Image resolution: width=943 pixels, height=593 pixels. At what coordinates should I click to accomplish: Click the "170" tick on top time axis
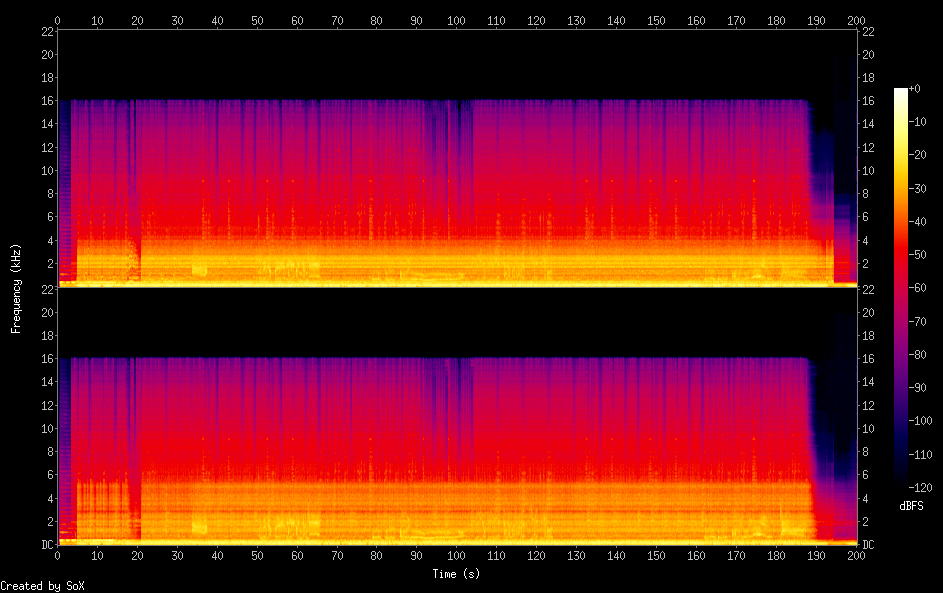[736, 21]
